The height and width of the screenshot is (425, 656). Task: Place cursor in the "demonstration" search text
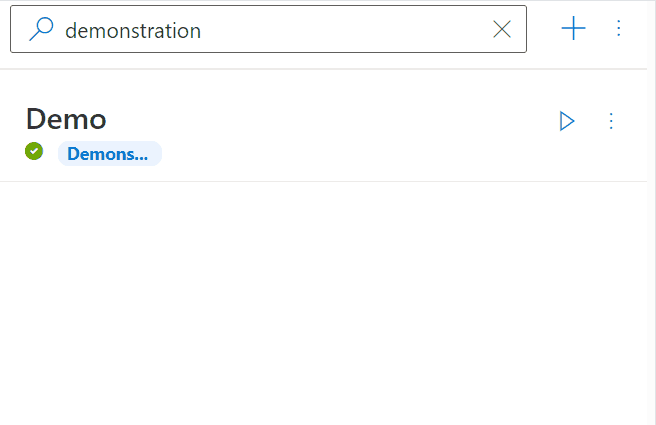tap(133, 31)
